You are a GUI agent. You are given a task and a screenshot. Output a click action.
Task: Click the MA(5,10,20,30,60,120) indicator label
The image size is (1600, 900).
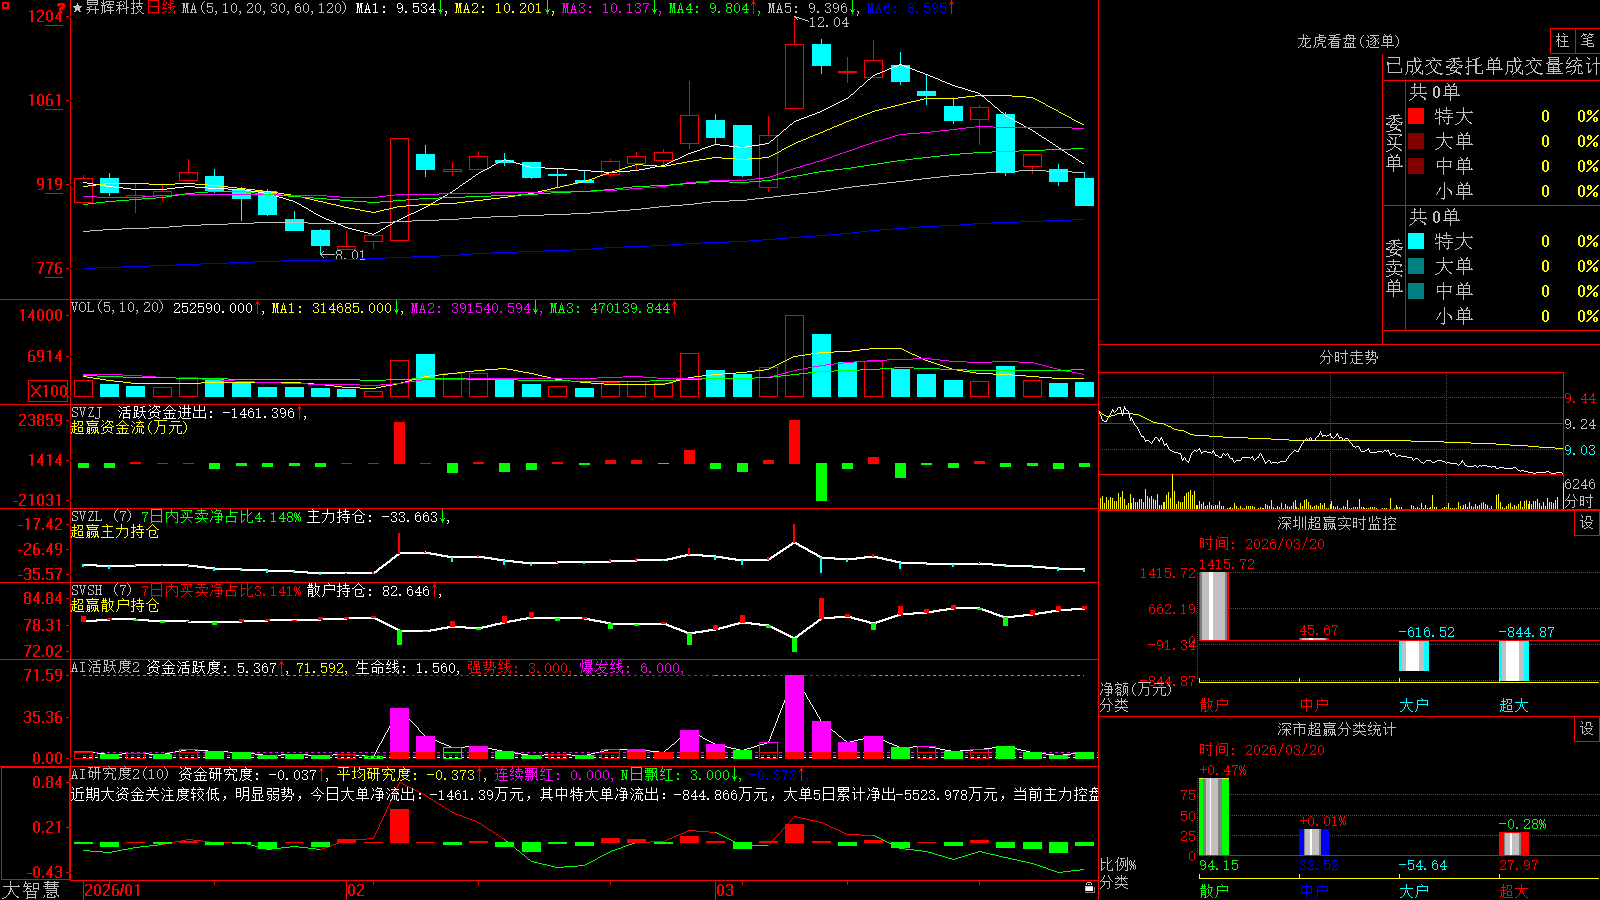pos(264,8)
